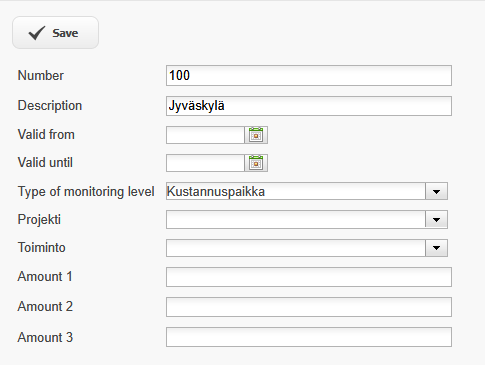The height and width of the screenshot is (365, 485).
Task: Click the Valid until date field
Action: pyautogui.click(x=205, y=163)
